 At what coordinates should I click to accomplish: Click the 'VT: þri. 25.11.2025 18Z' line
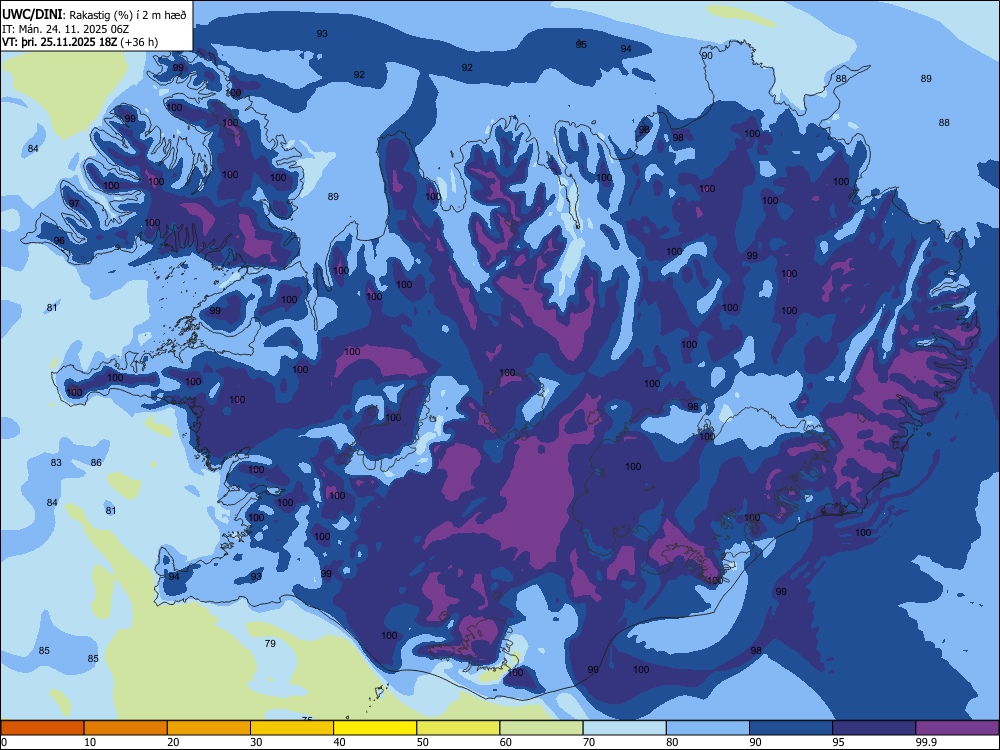59,42
